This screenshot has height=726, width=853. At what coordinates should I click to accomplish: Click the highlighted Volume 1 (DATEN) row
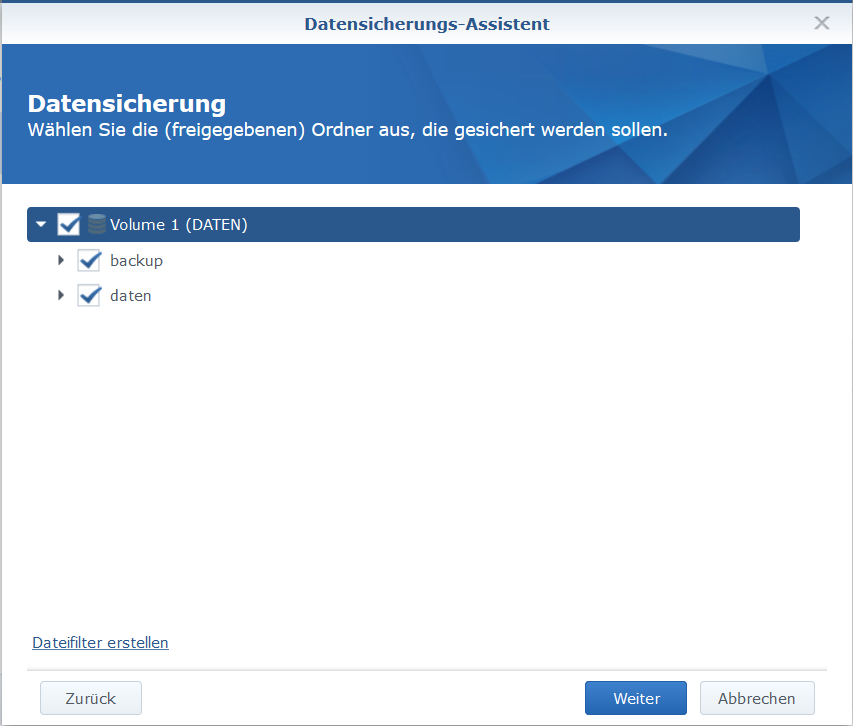tap(400, 224)
